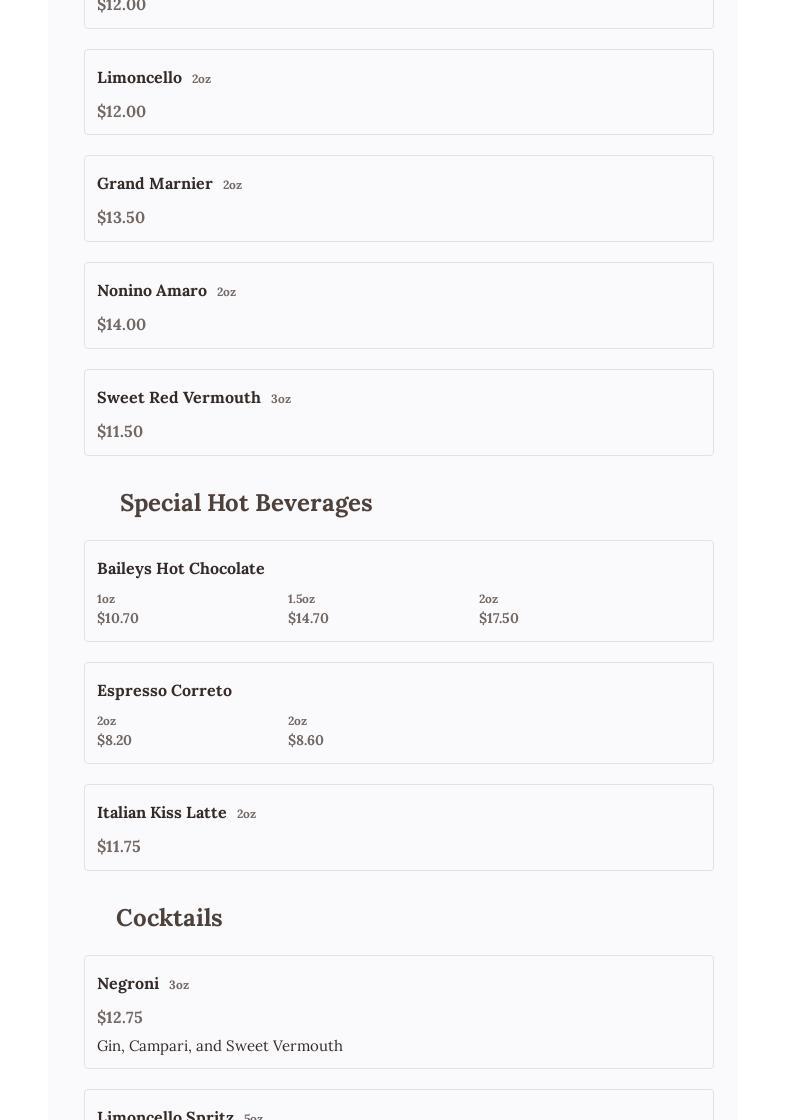Click the $13.50 Grand Marnier price
The width and height of the screenshot is (785, 1120).
point(121,218)
